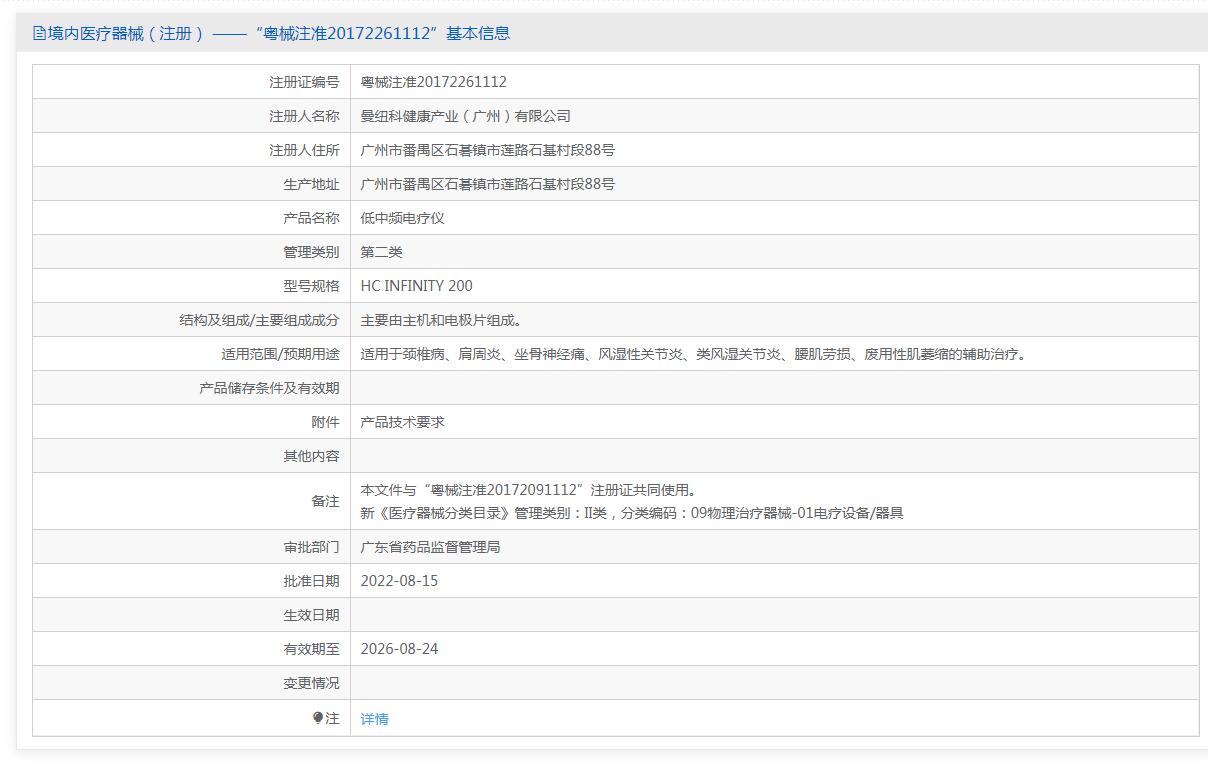This screenshot has width=1208, height=771.
Task: Click the 主要由主机和电极片组成 text
Action: click(440, 320)
